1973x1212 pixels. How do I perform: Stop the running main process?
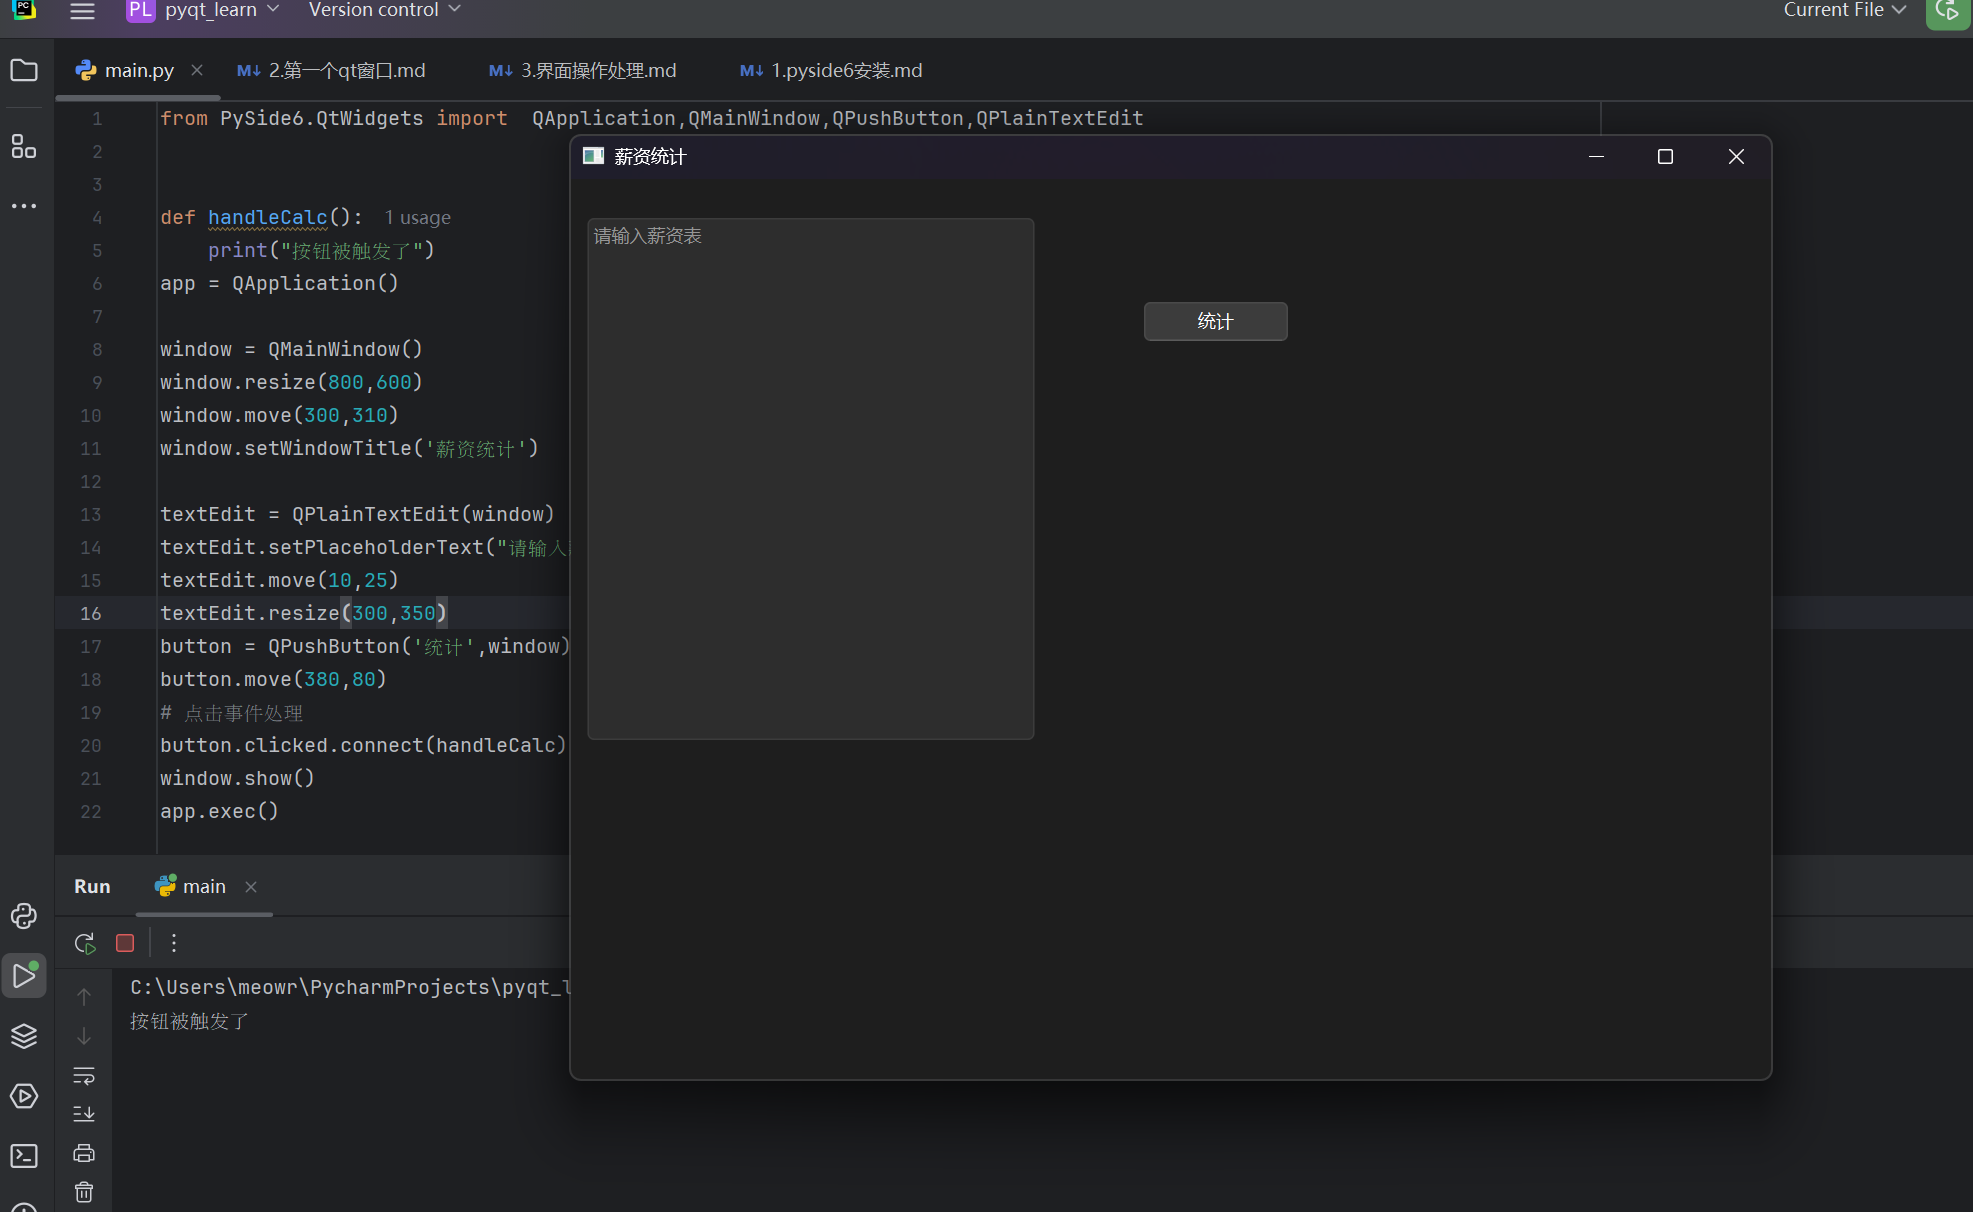pos(125,943)
